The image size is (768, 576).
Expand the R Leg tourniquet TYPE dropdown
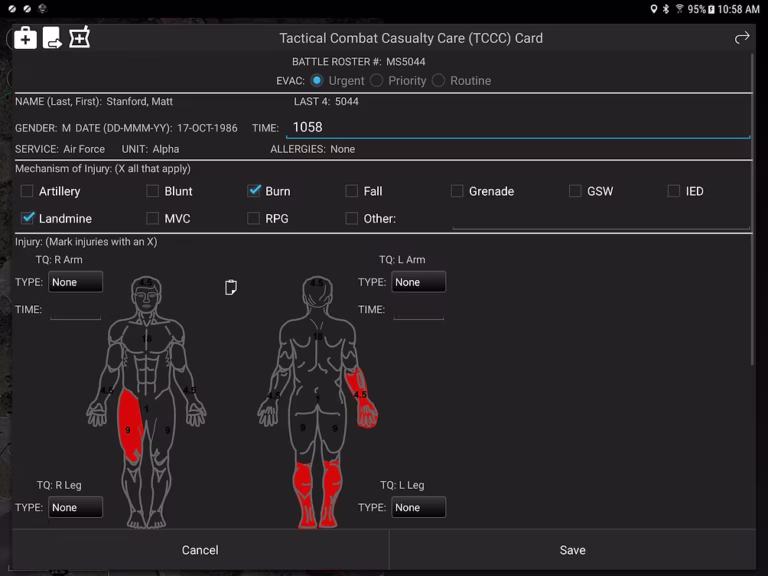coord(75,508)
